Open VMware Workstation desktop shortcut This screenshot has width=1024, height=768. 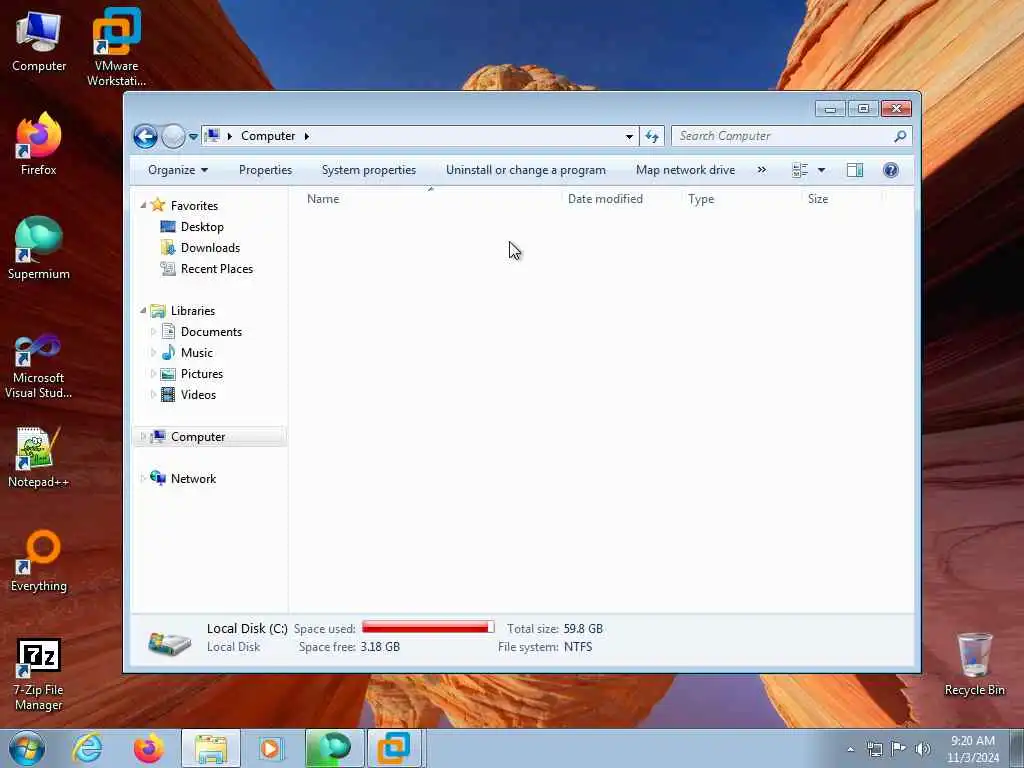[116, 48]
